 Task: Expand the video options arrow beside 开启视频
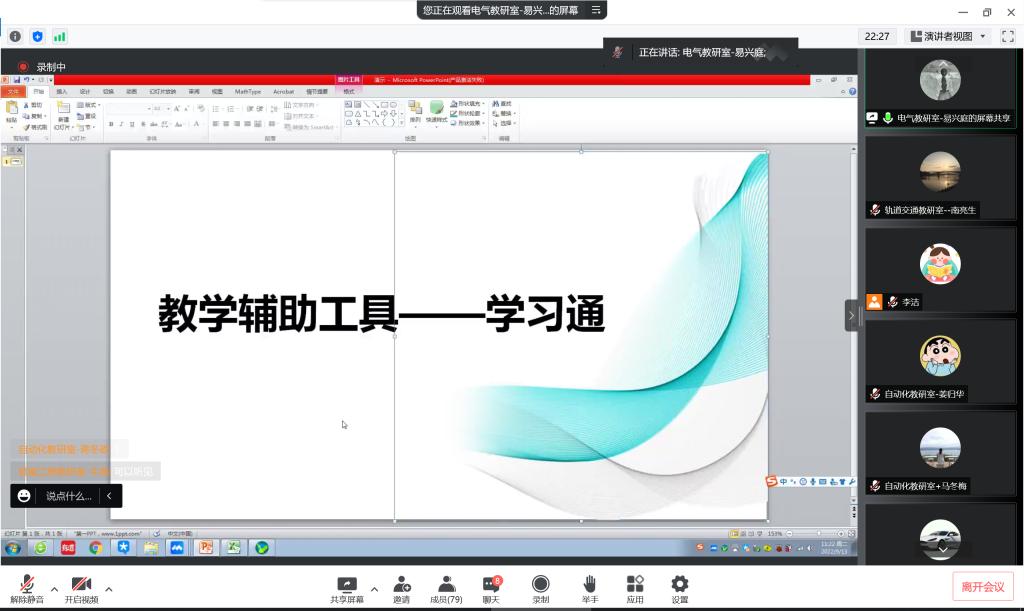tap(109, 588)
